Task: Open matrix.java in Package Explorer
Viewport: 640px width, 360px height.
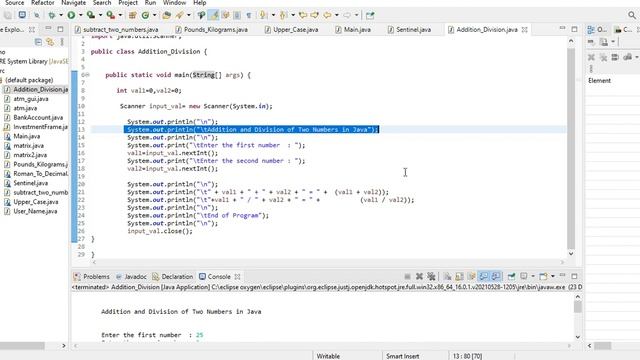Action: pyautogui.click(x=28, y=146)
